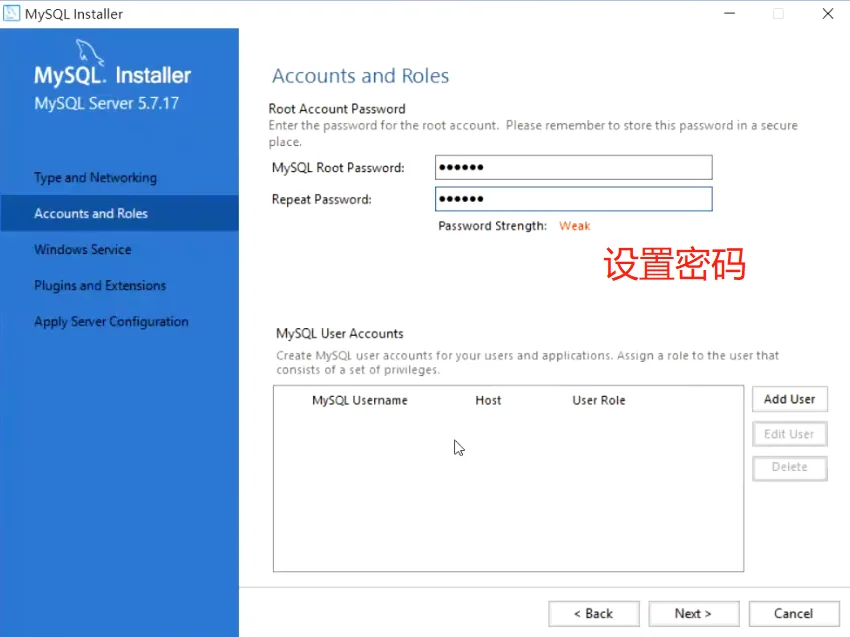Focus the MySQL Root Password field
The height and width of the screenshot is (637, 850).
[574, 168]
